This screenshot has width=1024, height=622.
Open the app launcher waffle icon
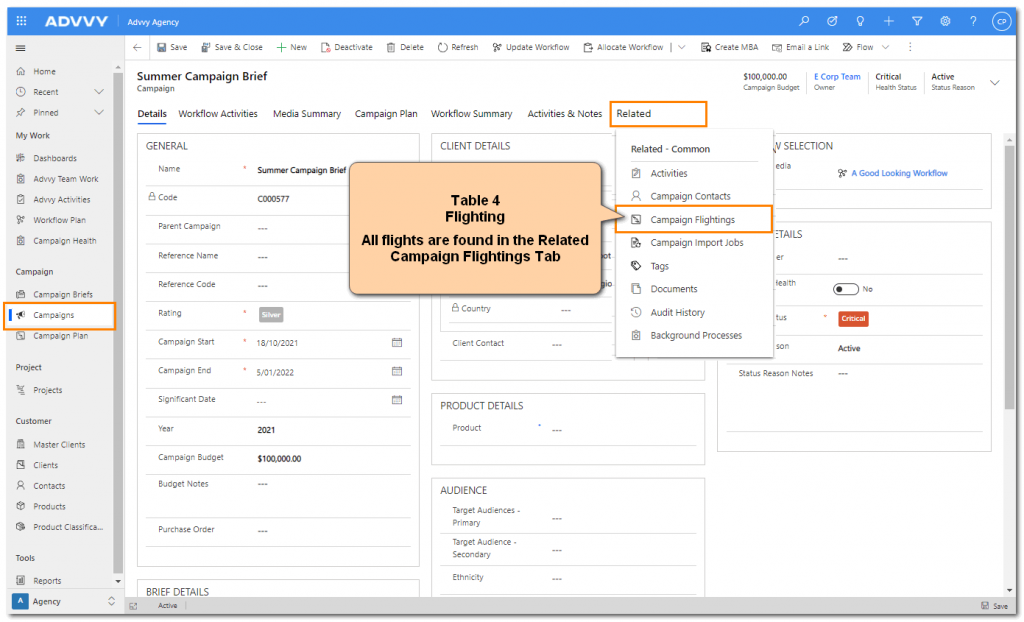pyautogui.click(x=22, y=21)
